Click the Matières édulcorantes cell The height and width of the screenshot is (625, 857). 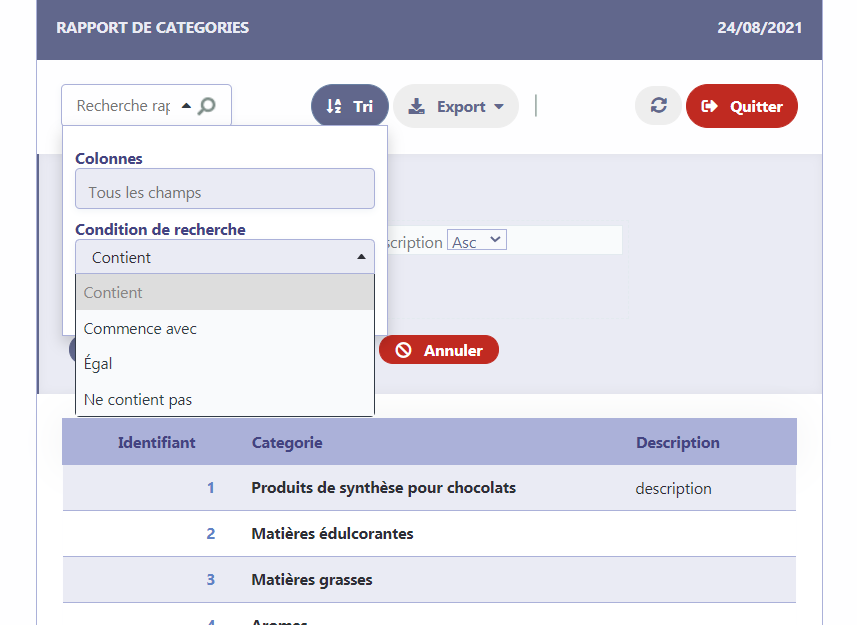(x=332, y=534)
